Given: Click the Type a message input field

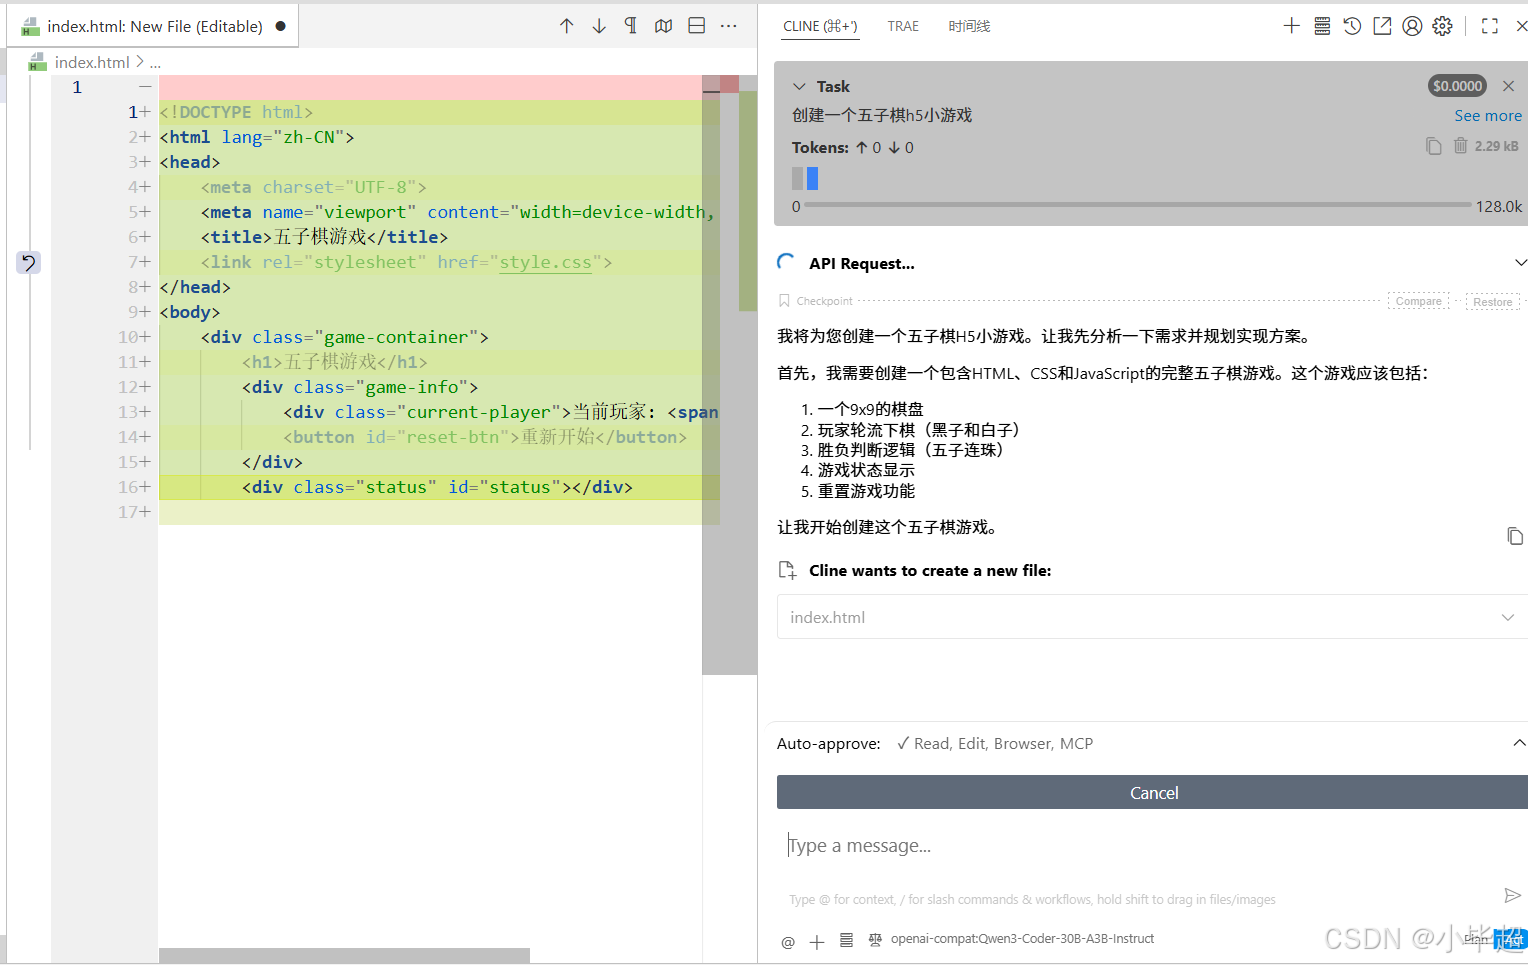Looking at the screenshot, I should 1100,845.
